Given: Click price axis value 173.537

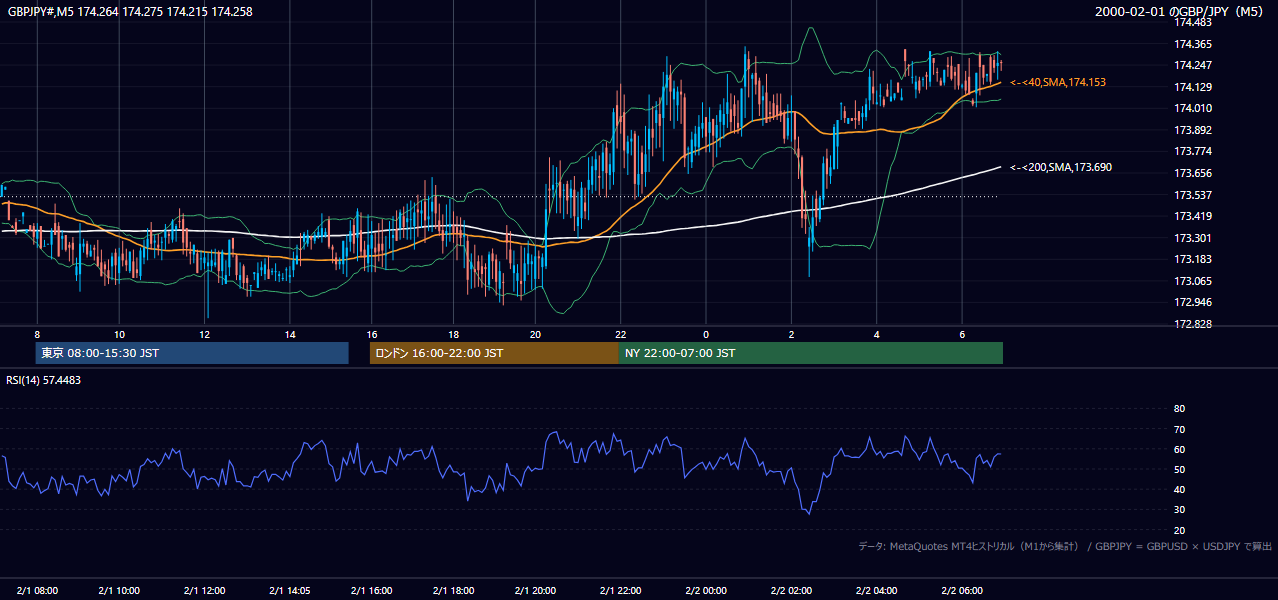Looking at the screenshot, I should (1193, 195).
